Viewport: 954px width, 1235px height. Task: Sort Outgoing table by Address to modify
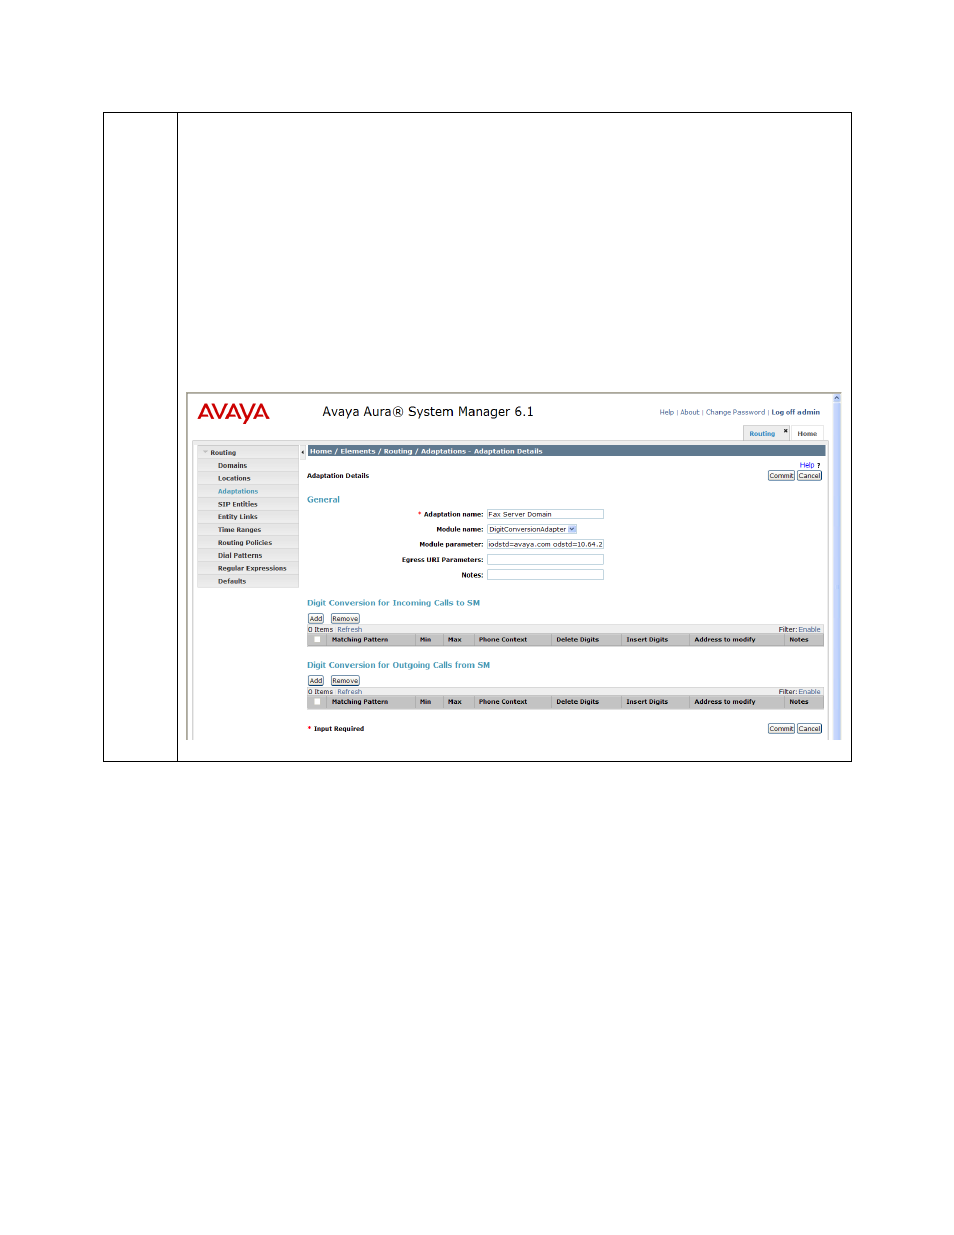[725, 702]
